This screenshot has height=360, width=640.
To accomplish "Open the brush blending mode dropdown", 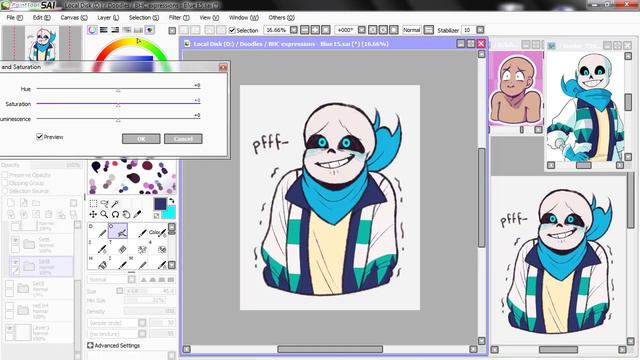I will pos(131,279).
